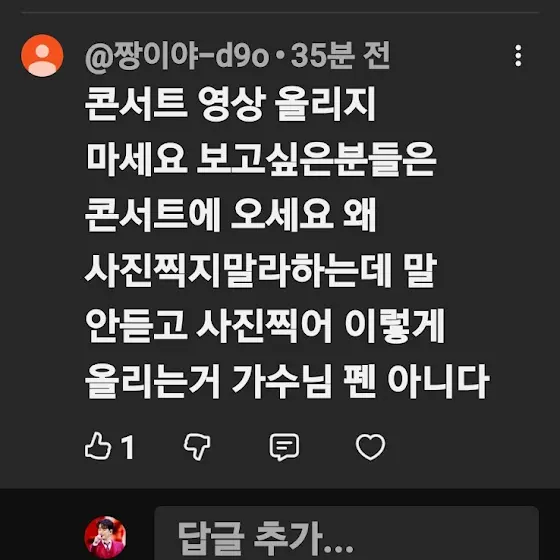Open the three-dot comment options menu
Screen dimensions: 560x560
[x=518, y=56]
